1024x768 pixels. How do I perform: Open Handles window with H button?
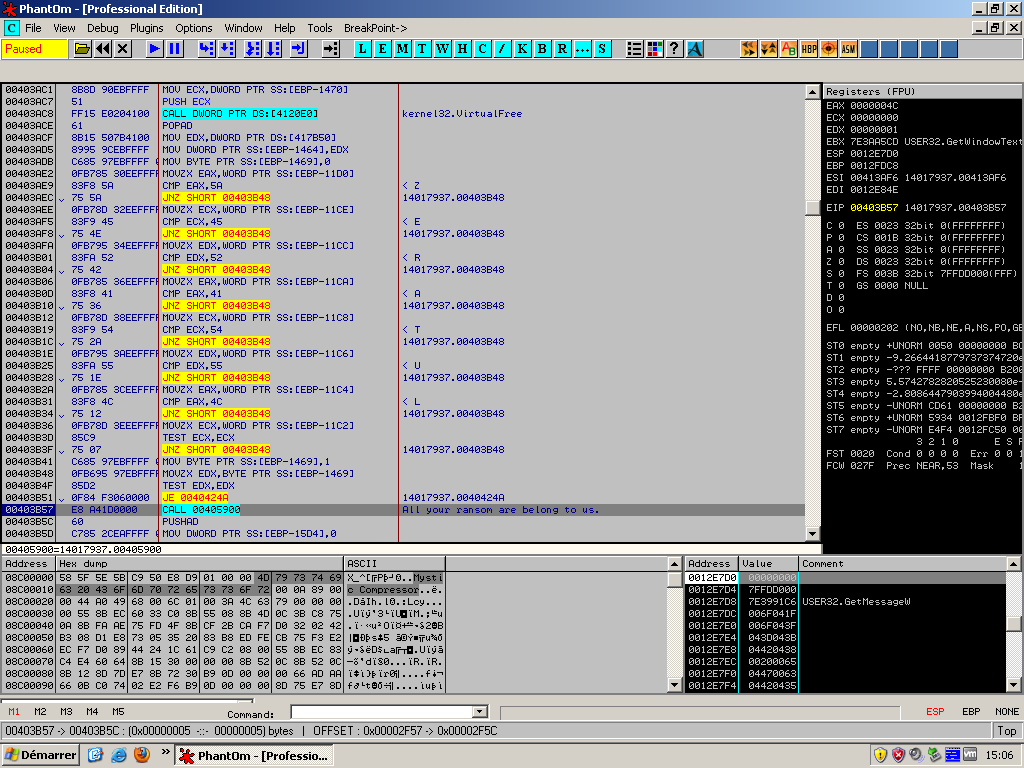[x=462, y=49]
